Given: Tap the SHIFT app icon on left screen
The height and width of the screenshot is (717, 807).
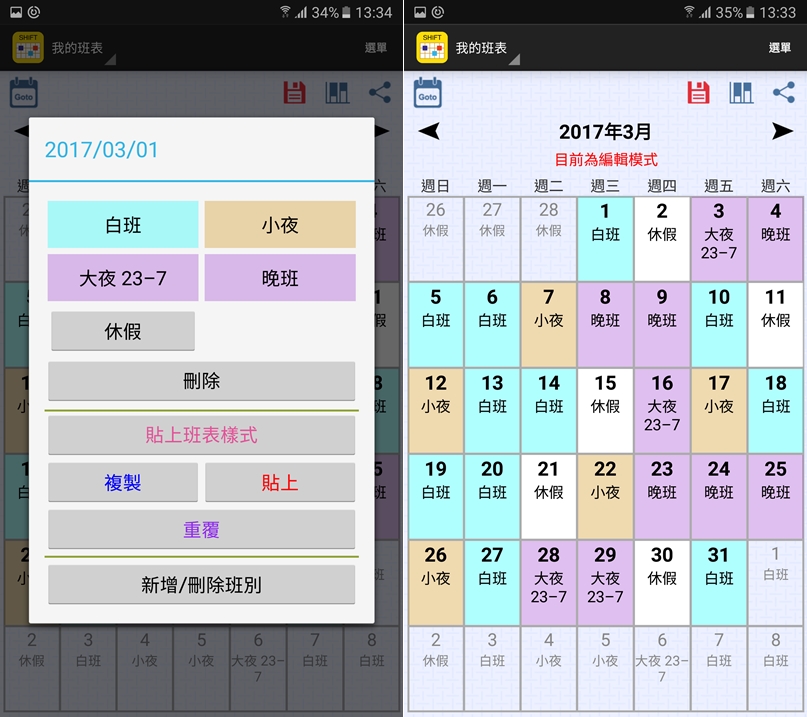Looking at the screenshot, I should [28, 47].
